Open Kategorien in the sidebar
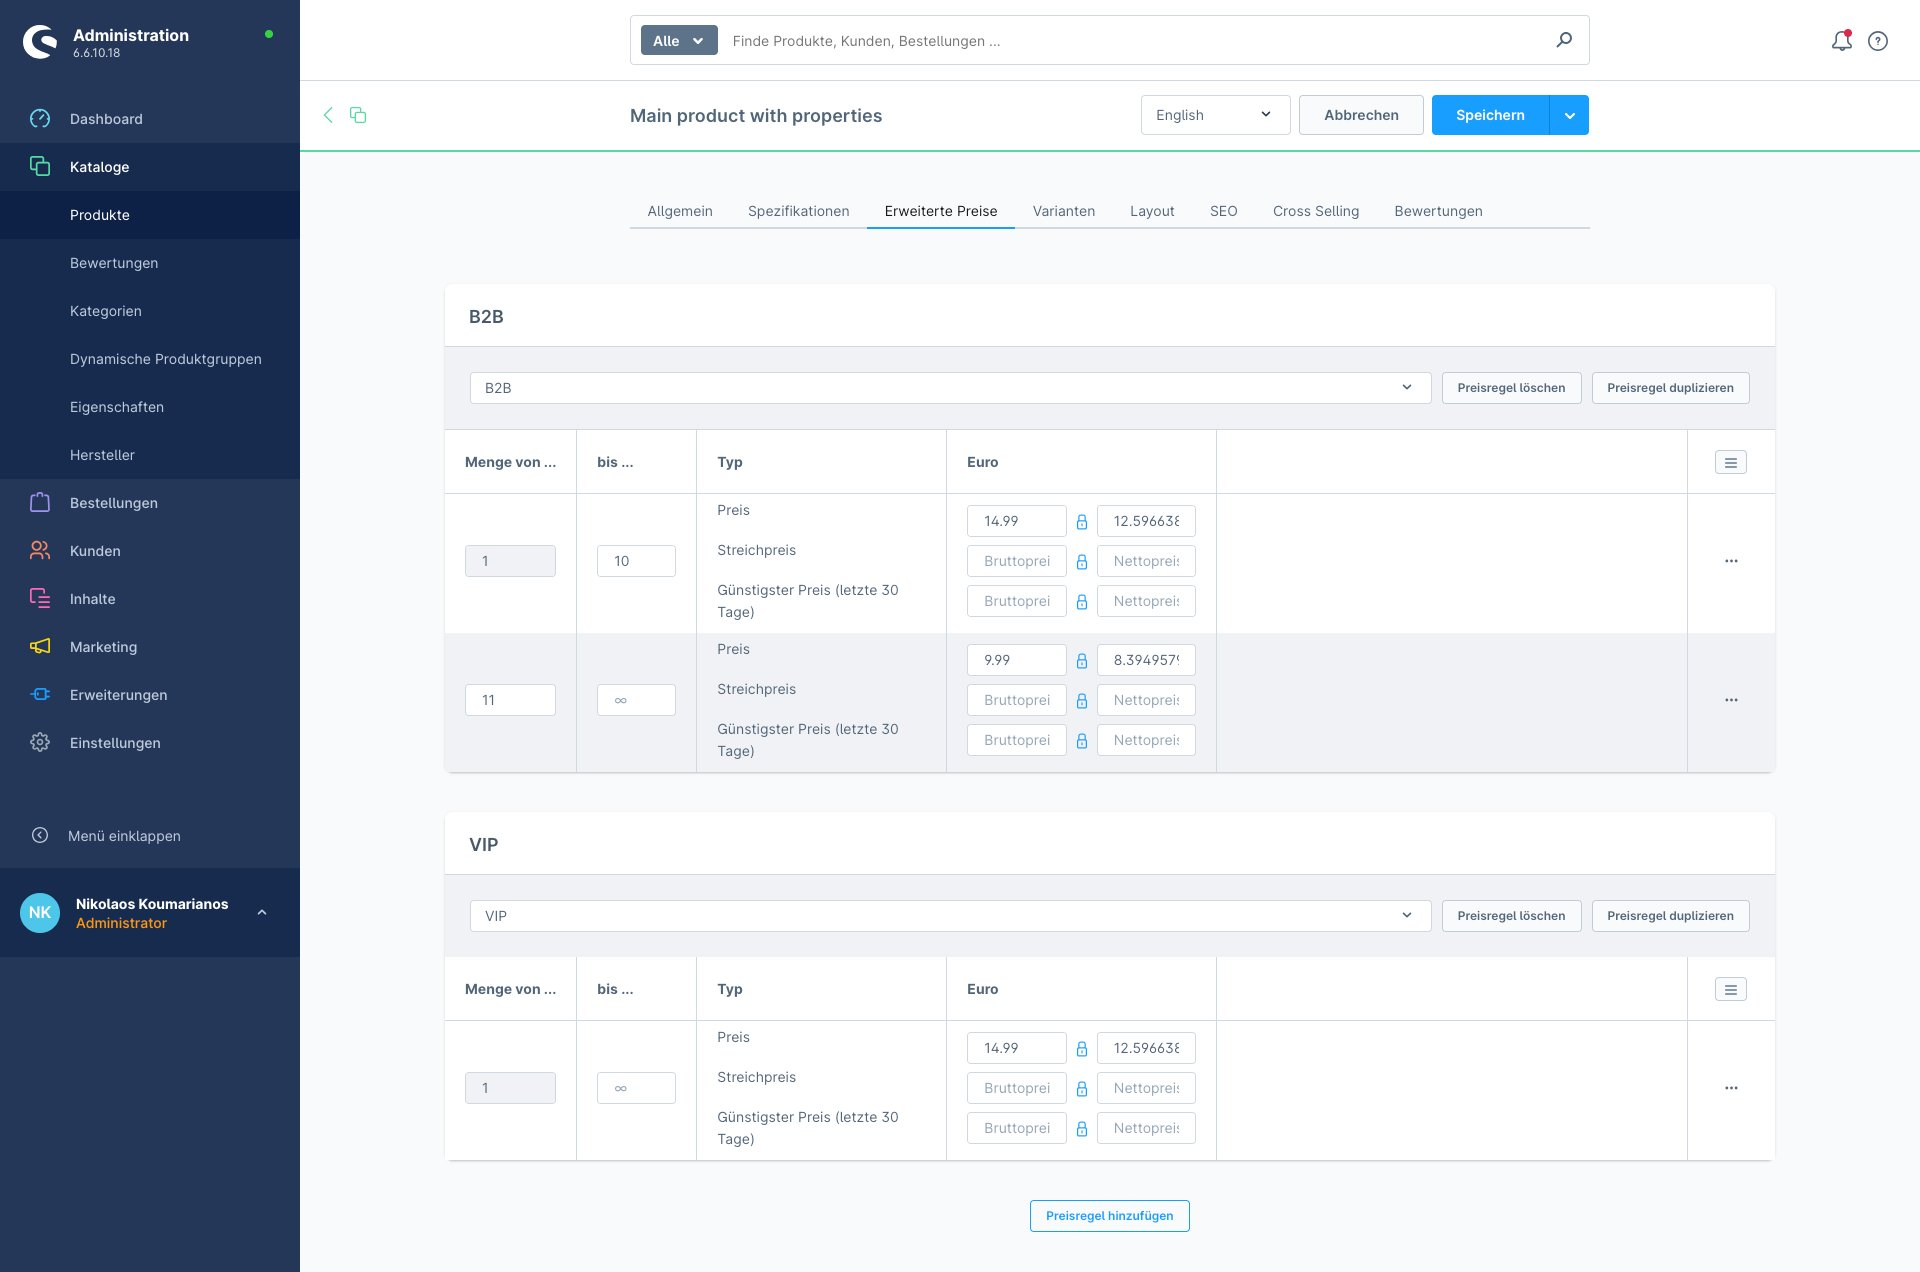Viewport: 1920px width, 1272px height. coord(150,311)
